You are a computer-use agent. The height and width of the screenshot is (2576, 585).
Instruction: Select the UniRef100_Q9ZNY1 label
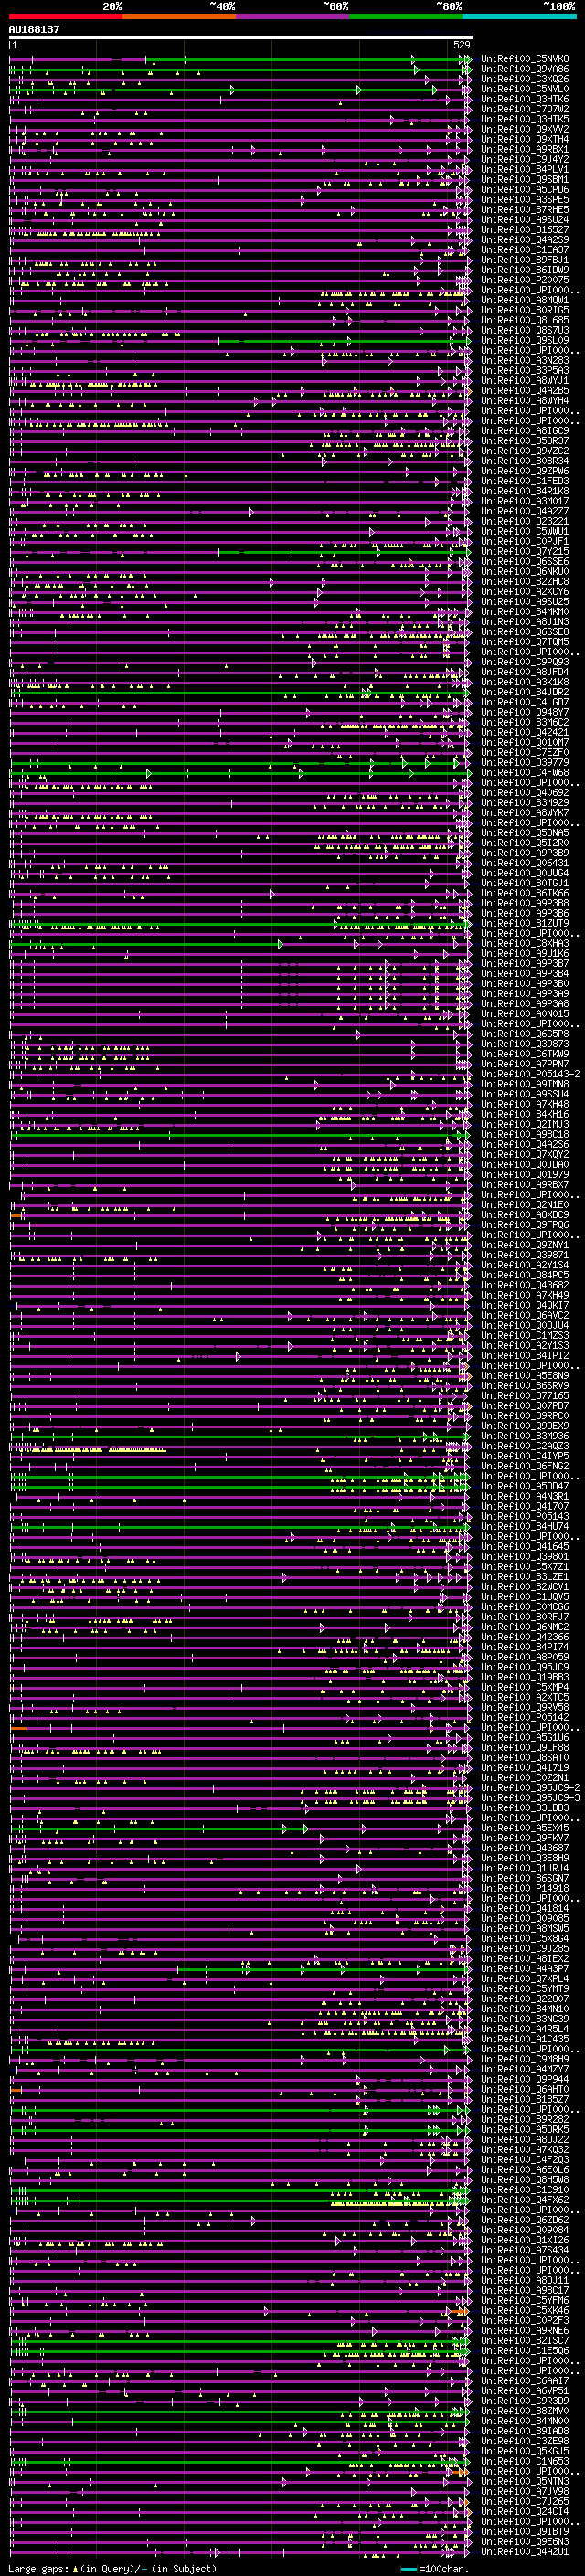click(x=525, y=1245)
